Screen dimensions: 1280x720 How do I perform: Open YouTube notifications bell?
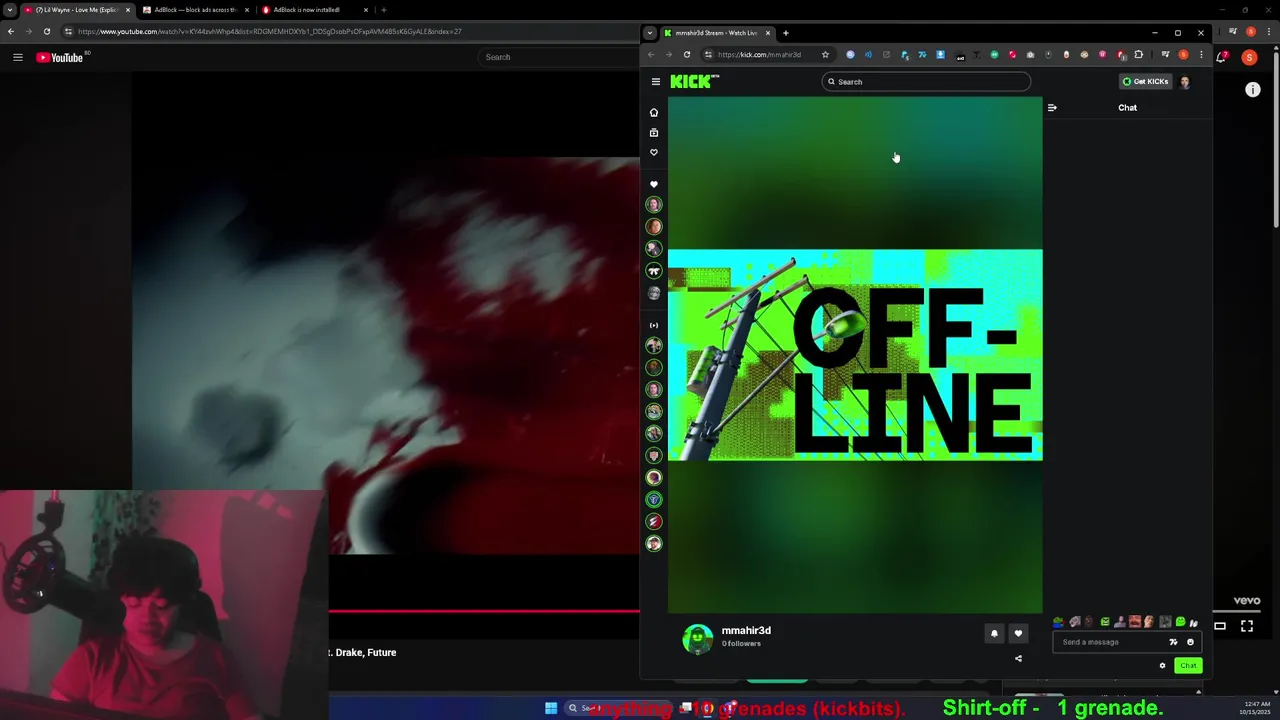[x=1222, y=57]
